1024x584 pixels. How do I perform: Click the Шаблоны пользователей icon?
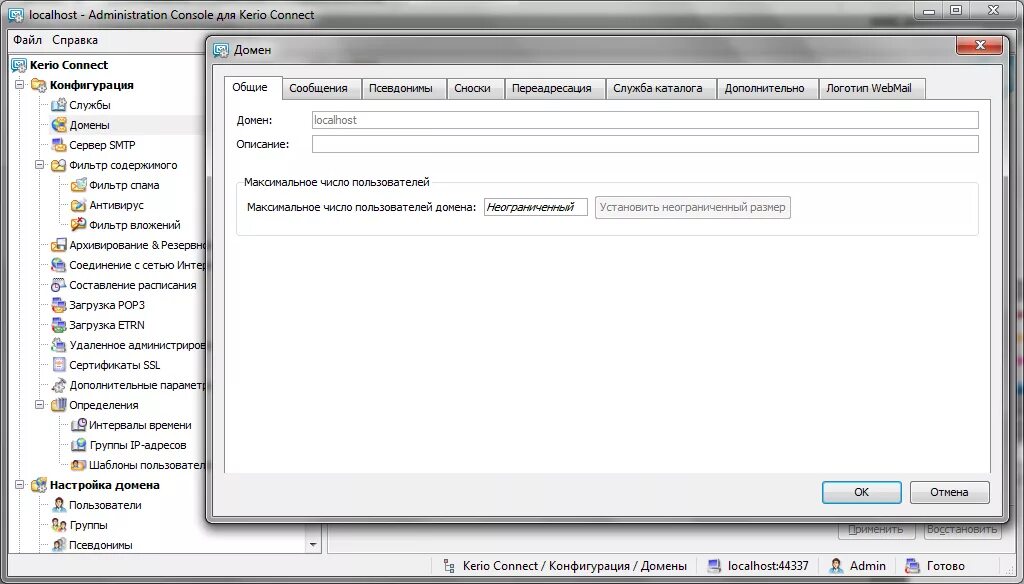click(x=78, y=465)
